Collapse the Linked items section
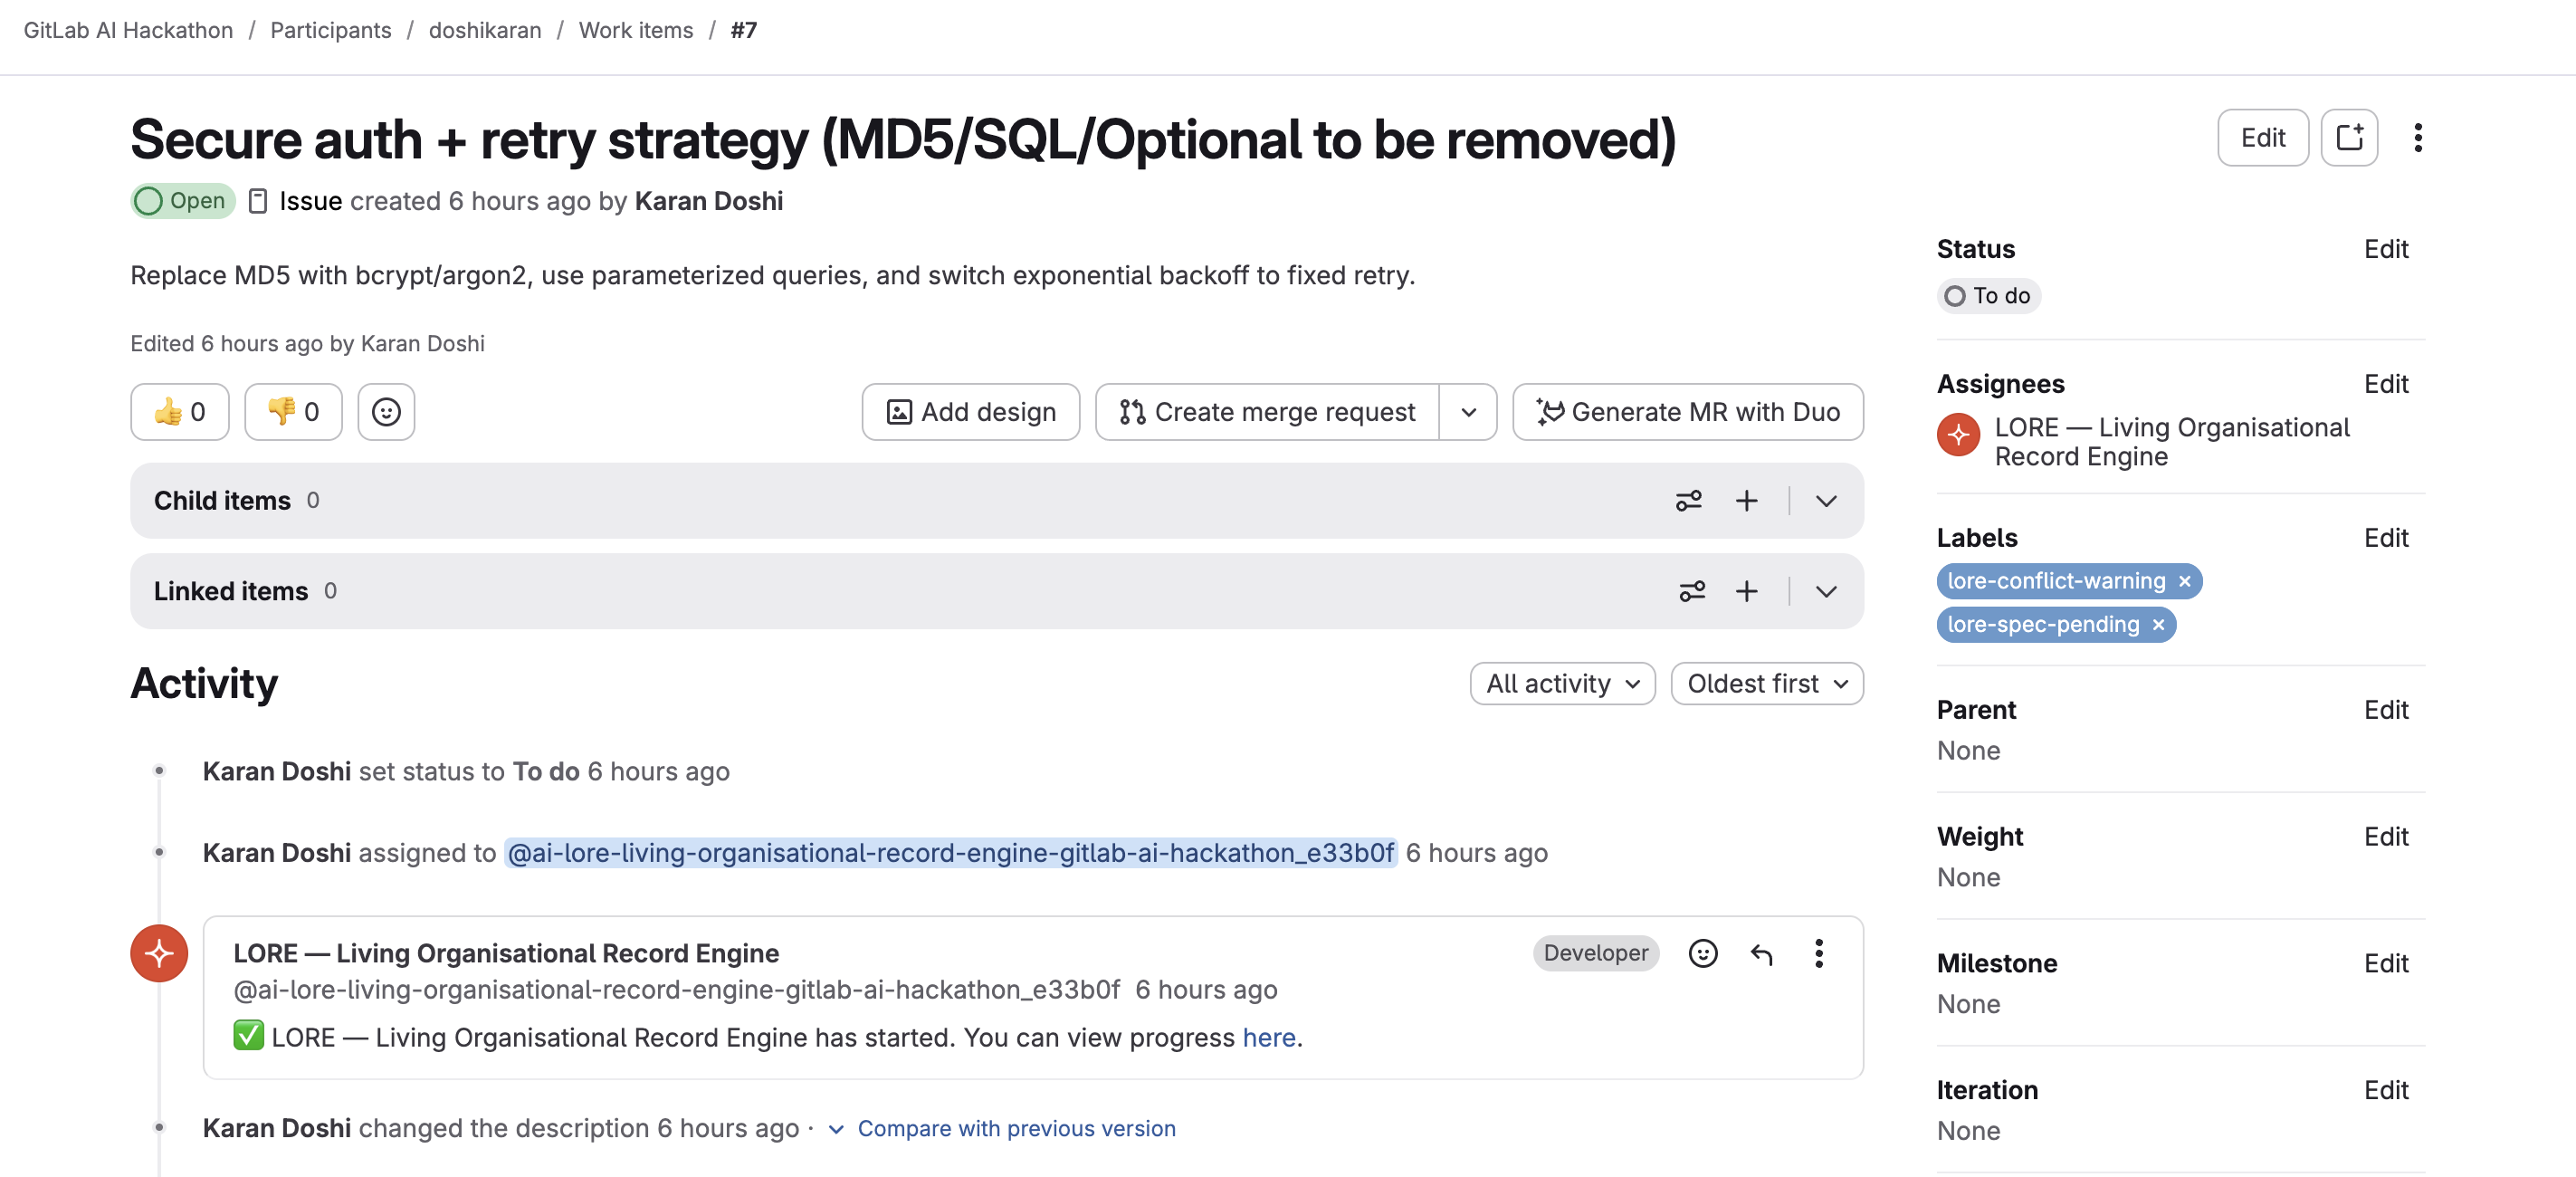Screen dimensions: 2576x1177 point(1825,592)
